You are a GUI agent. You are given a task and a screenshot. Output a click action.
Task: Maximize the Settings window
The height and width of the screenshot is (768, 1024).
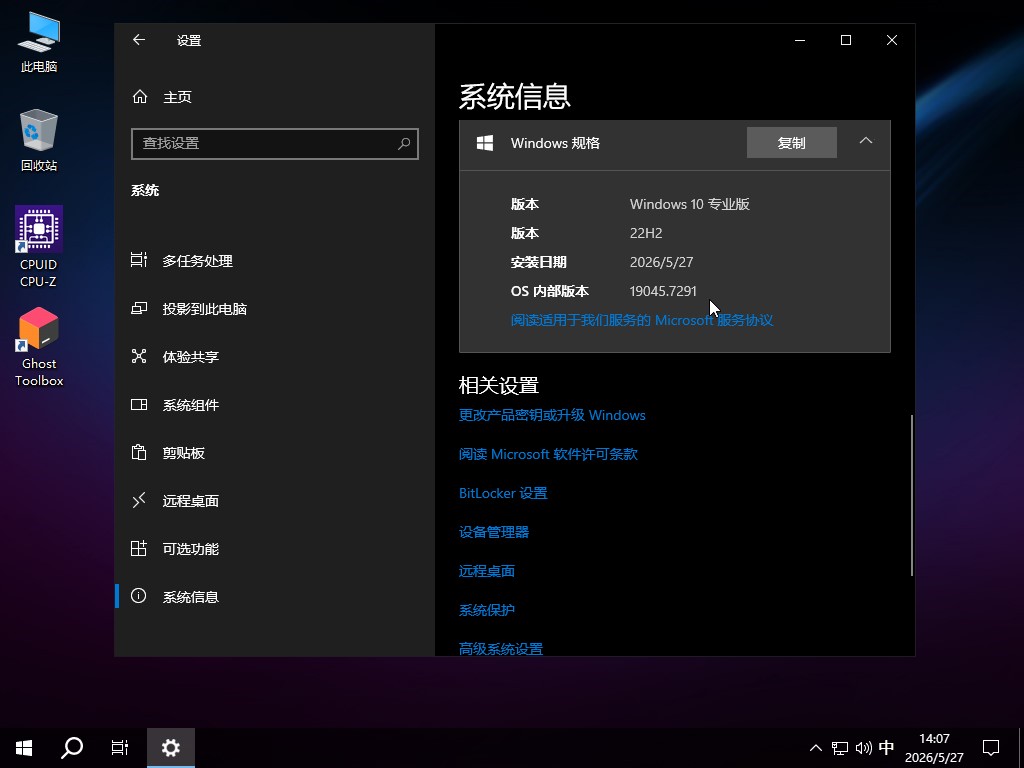[846, 40]
